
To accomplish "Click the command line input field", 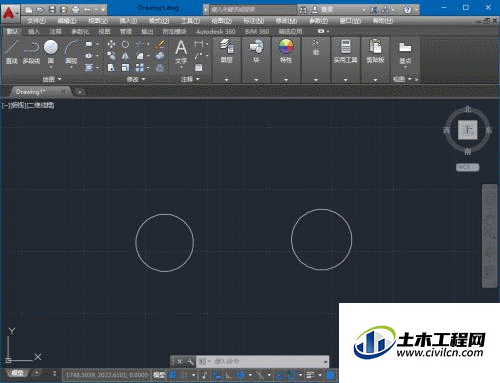I will coord(262,361).
